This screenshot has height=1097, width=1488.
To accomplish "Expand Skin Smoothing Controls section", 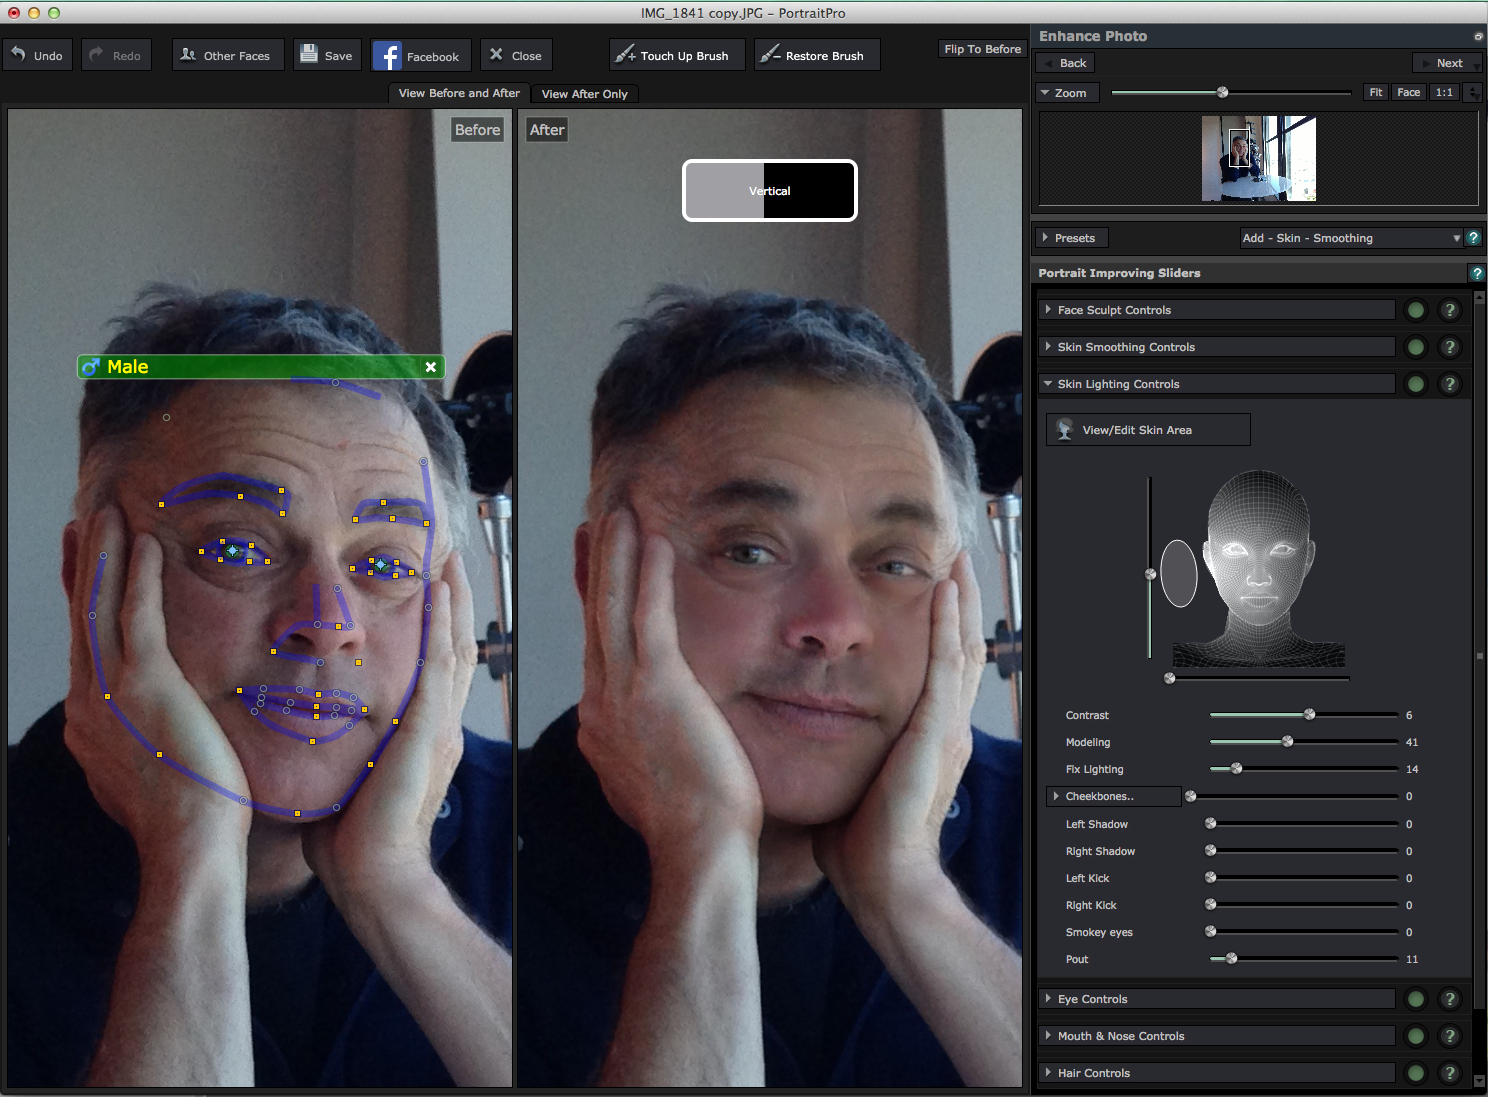I will point(1217,347).
